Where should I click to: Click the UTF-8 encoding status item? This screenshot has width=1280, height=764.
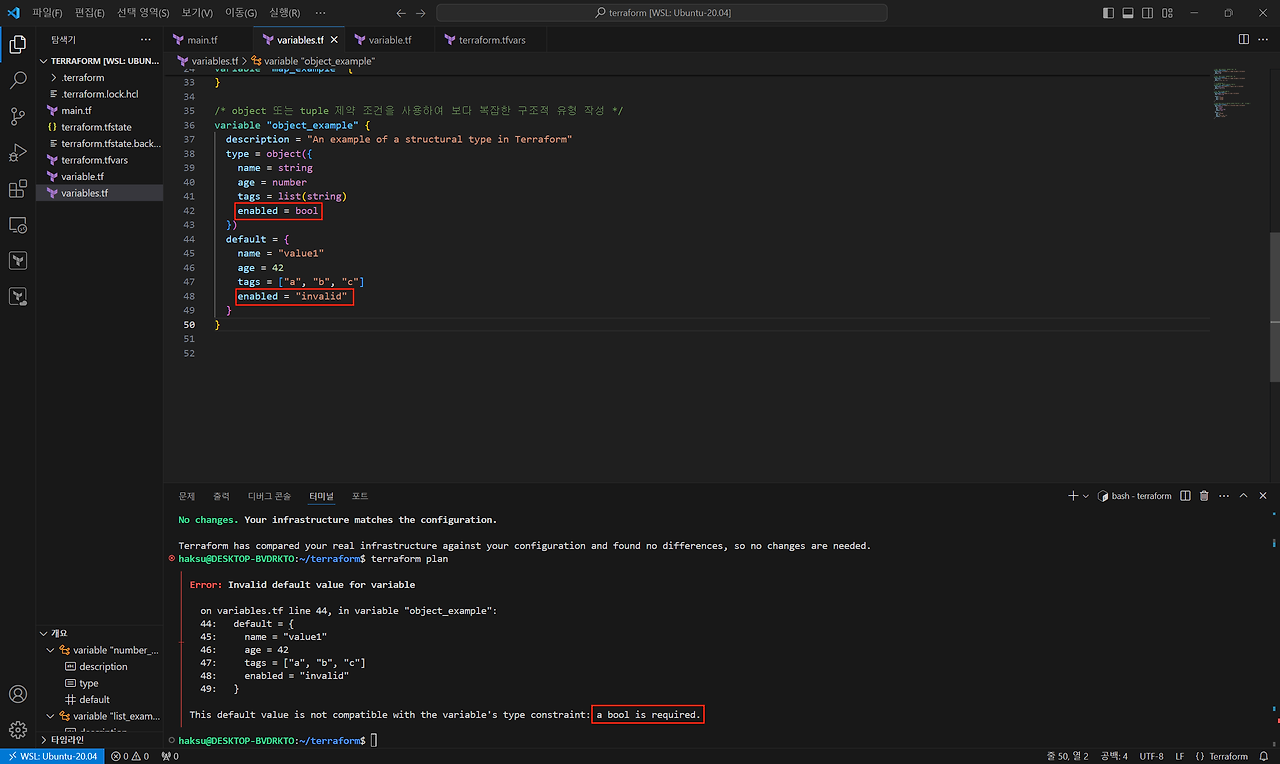tap(1151, 756)
